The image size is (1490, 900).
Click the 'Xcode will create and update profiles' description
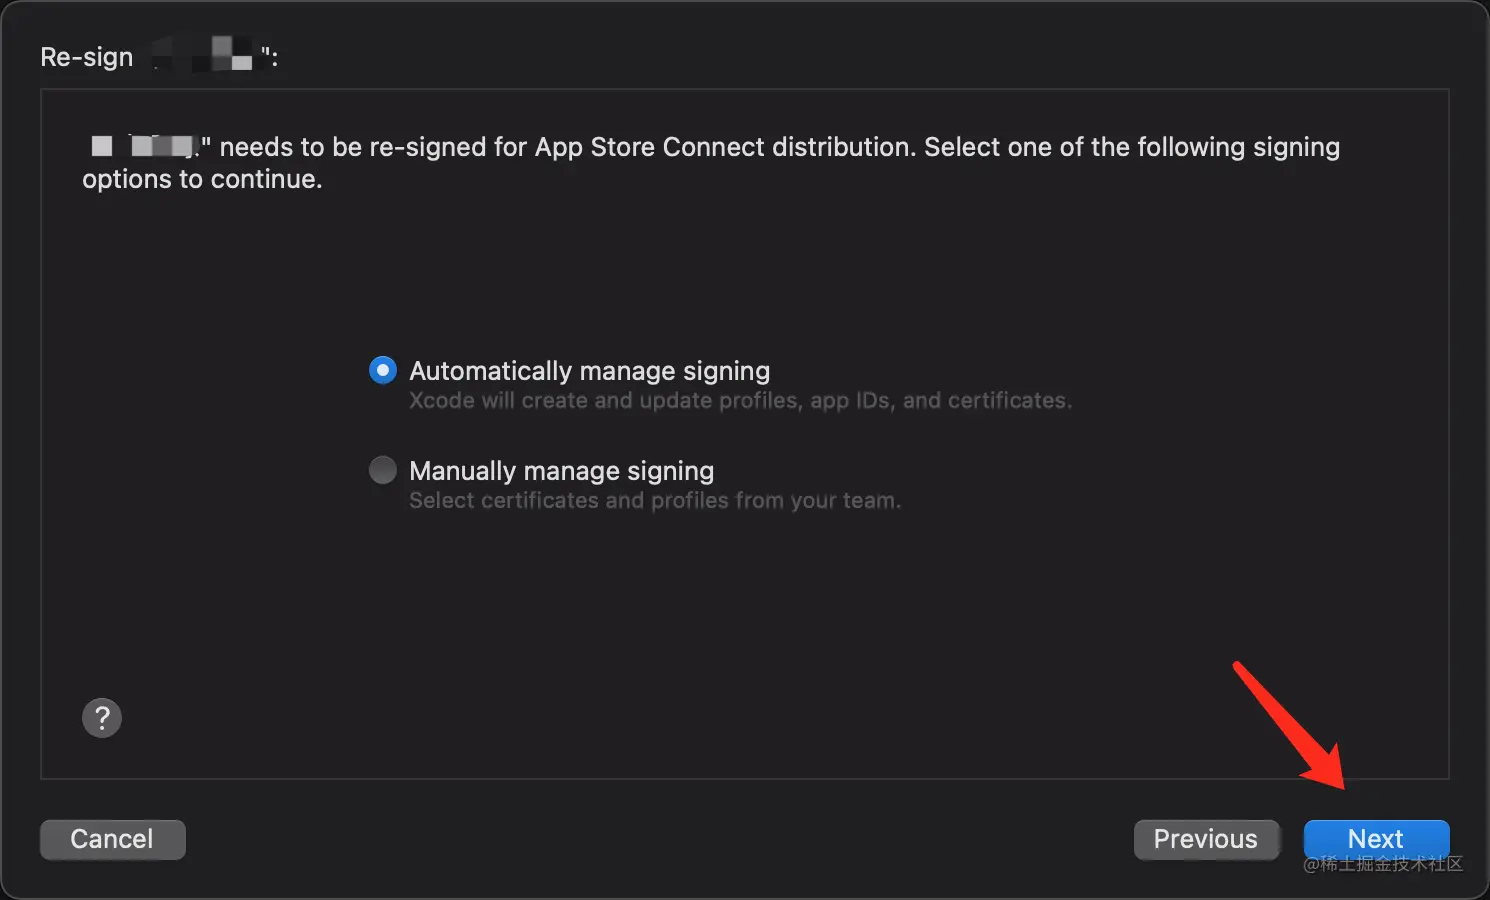pos(740,401)
